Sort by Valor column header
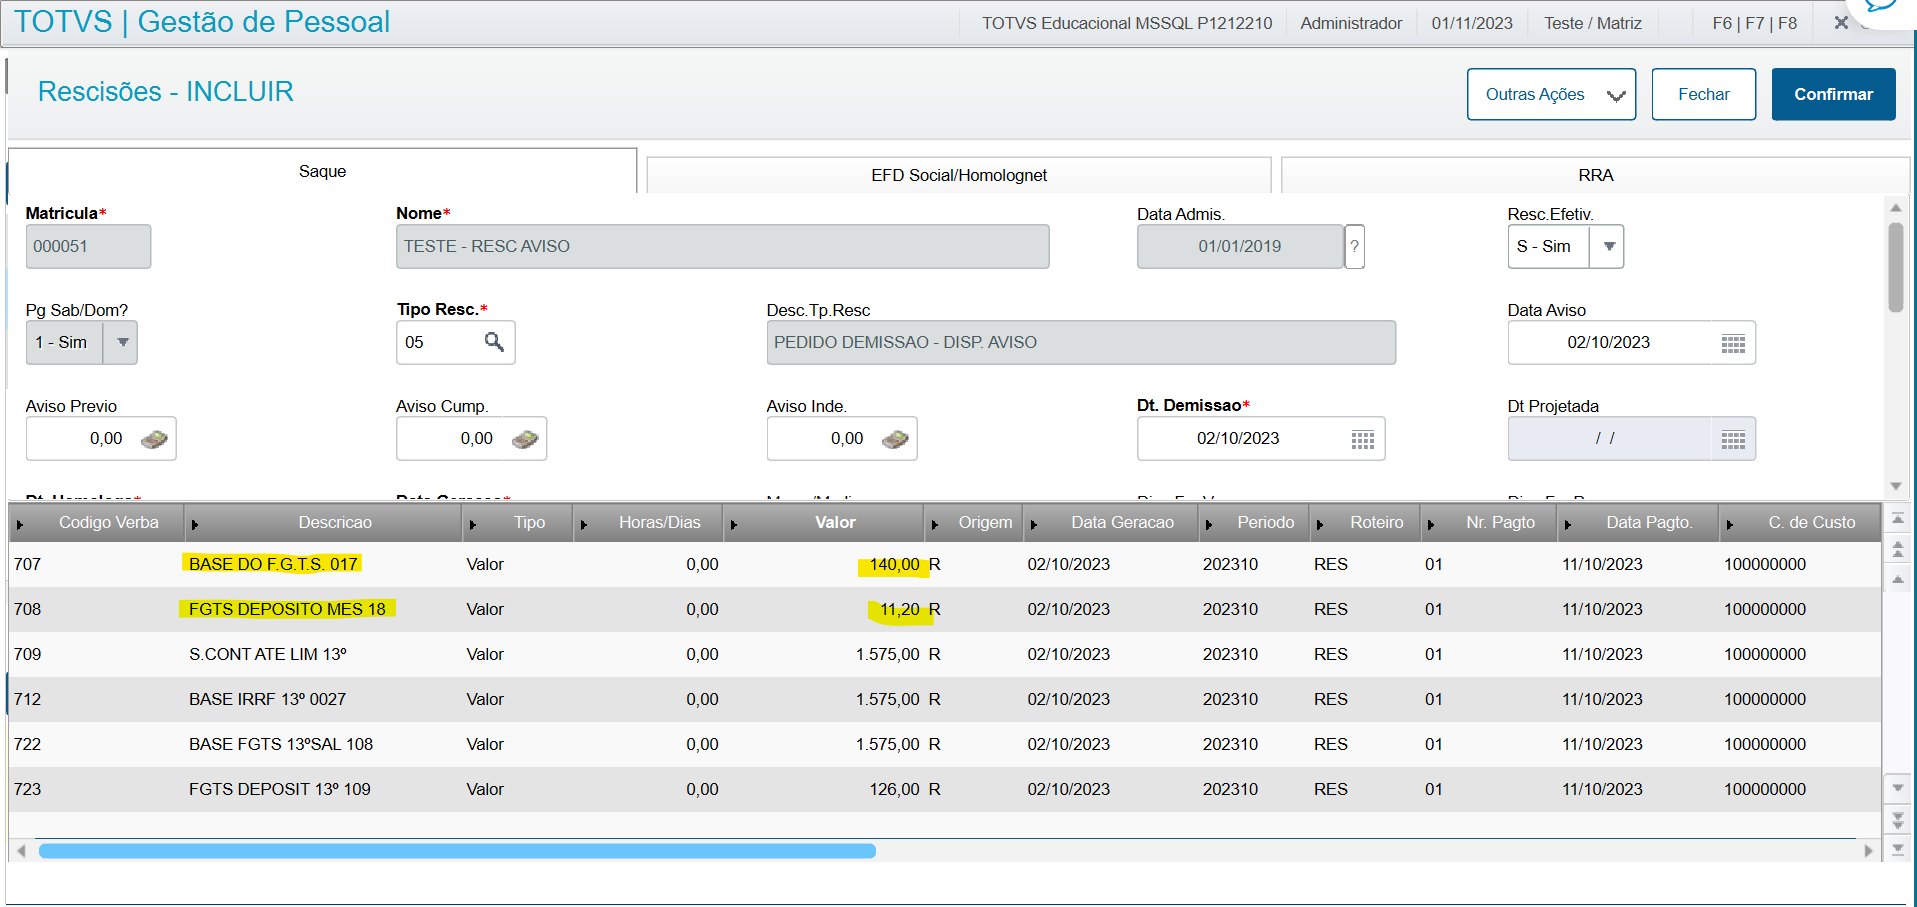Viewport: 1917px width, 907px height. pyautogui.click(x=824, y=522)
